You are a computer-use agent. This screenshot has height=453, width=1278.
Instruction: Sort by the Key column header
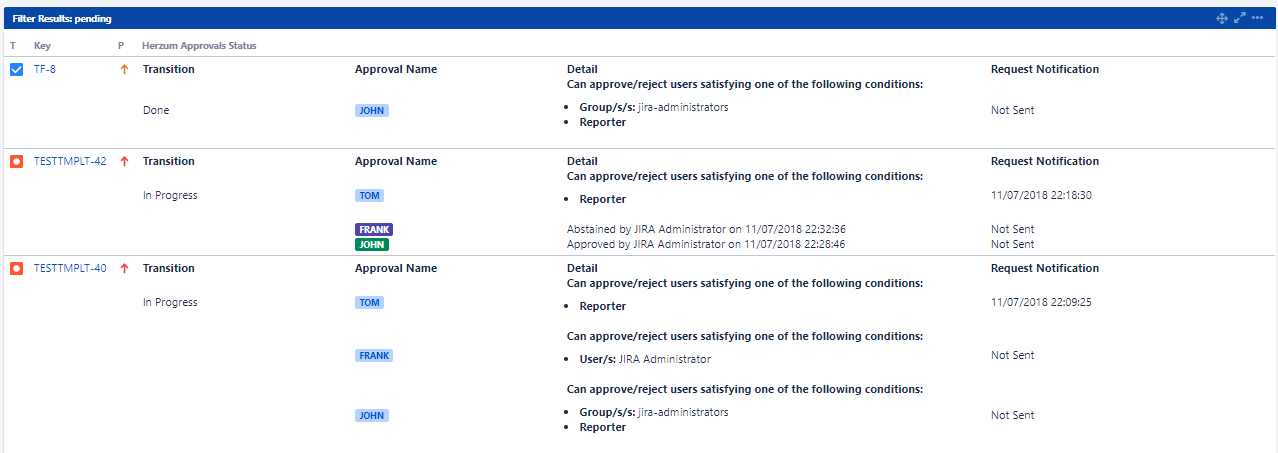tap(42, 46)
